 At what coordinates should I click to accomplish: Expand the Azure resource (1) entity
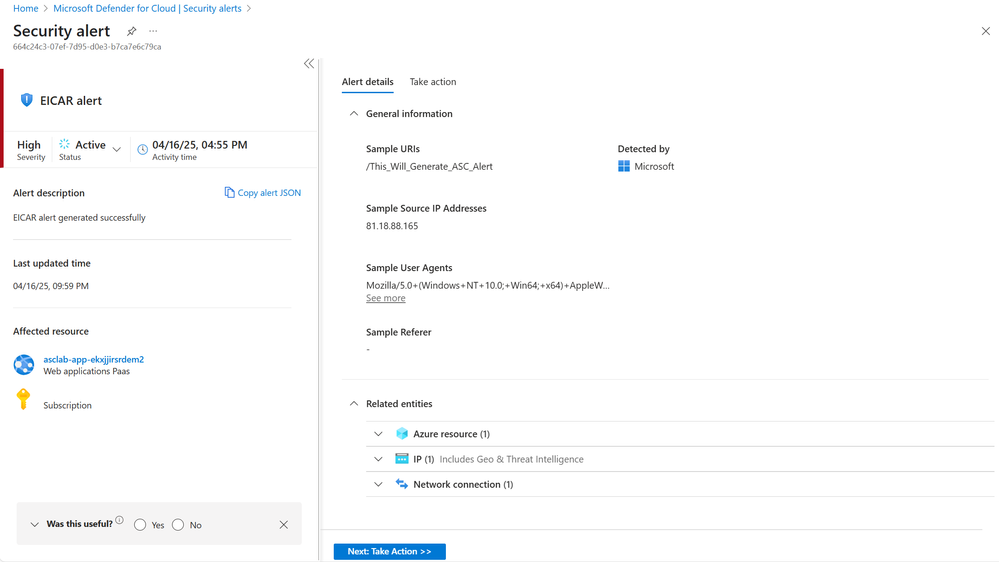pyautogui.click(x=378, y=434)
